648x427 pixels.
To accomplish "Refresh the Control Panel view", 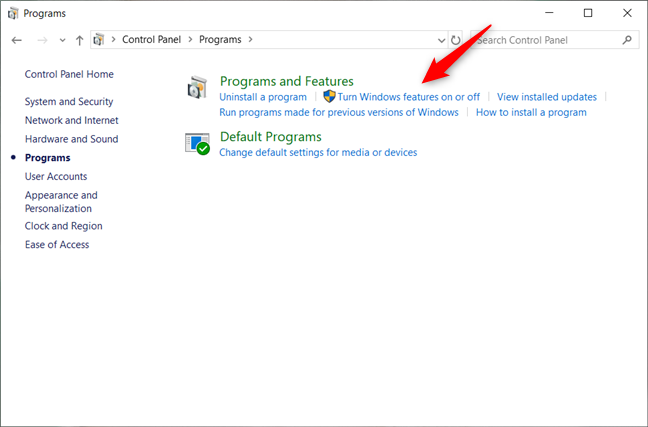I will tap(455, 40).
